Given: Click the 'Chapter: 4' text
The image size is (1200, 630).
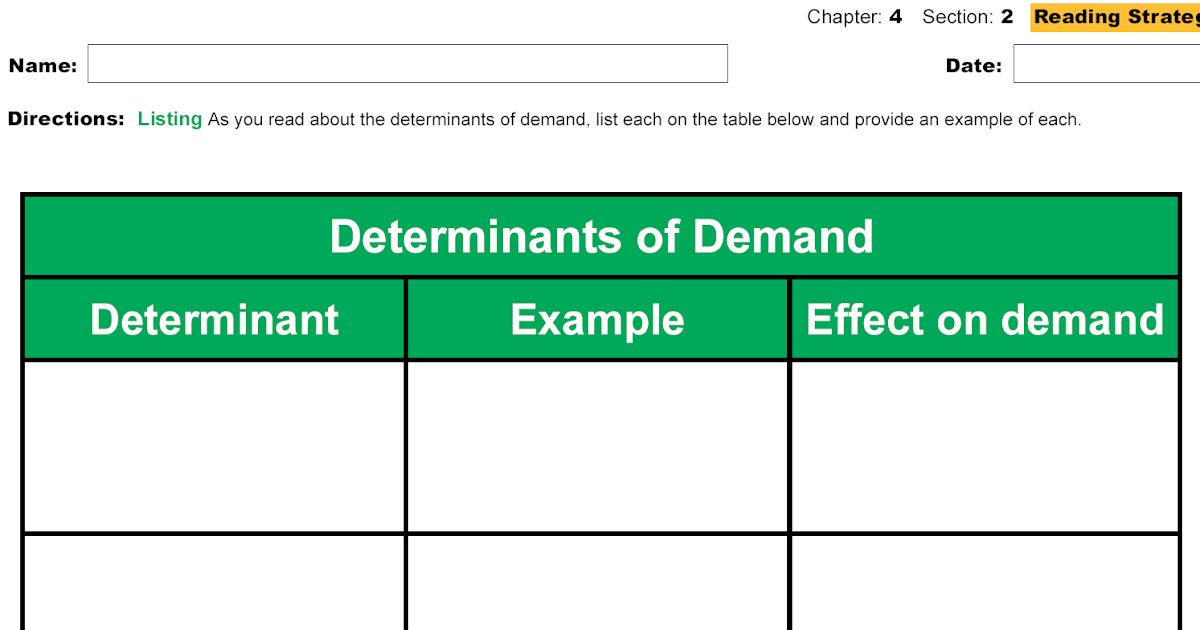Looking at the screenshot, I should click(x=855, y=17).
